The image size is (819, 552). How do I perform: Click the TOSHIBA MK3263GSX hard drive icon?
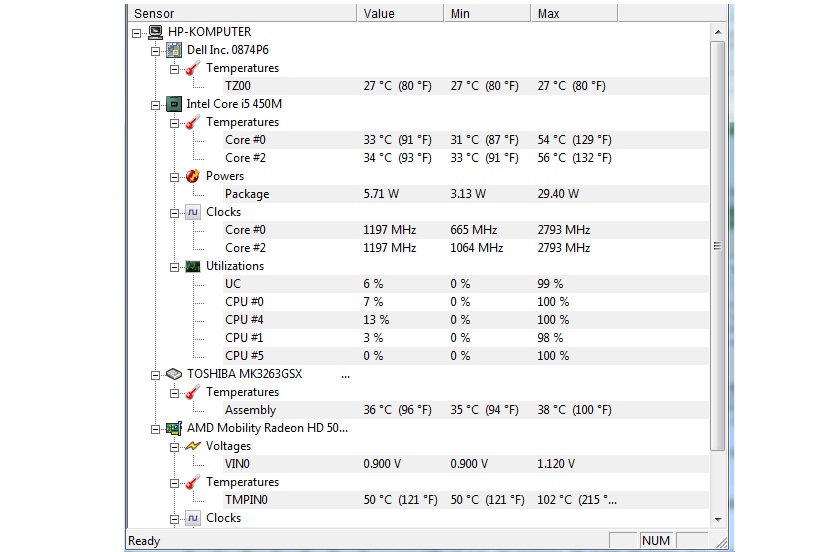coord(174,374)
